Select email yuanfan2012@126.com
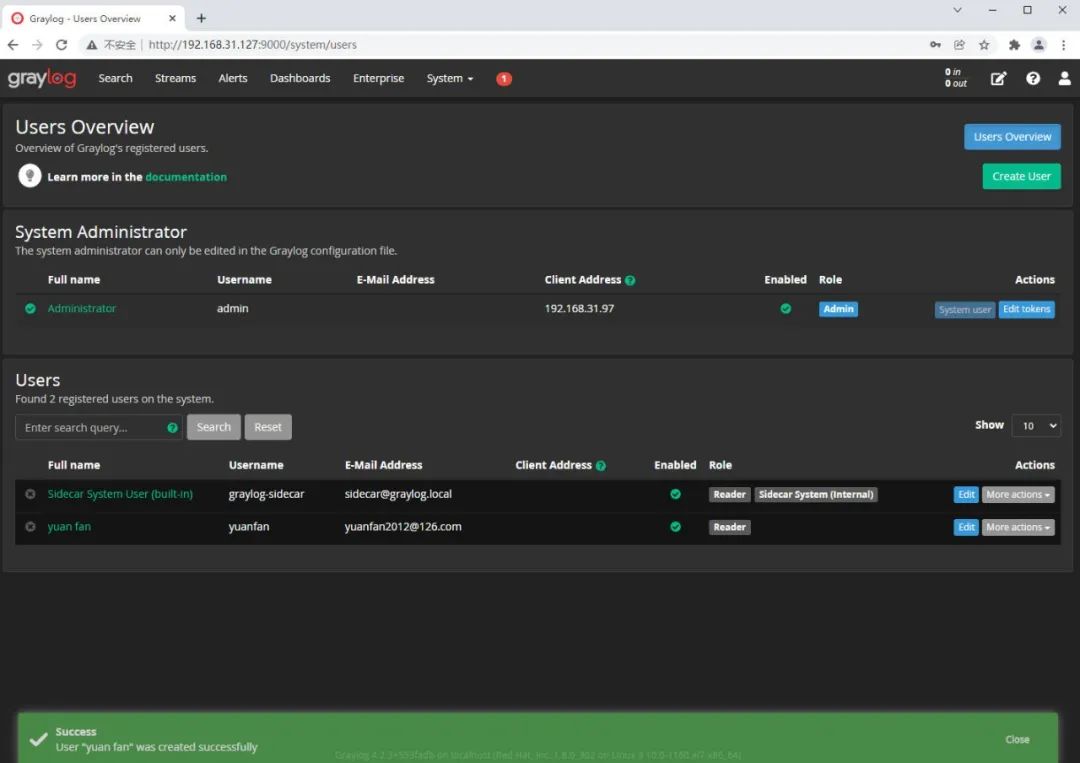 click(403, 527)
